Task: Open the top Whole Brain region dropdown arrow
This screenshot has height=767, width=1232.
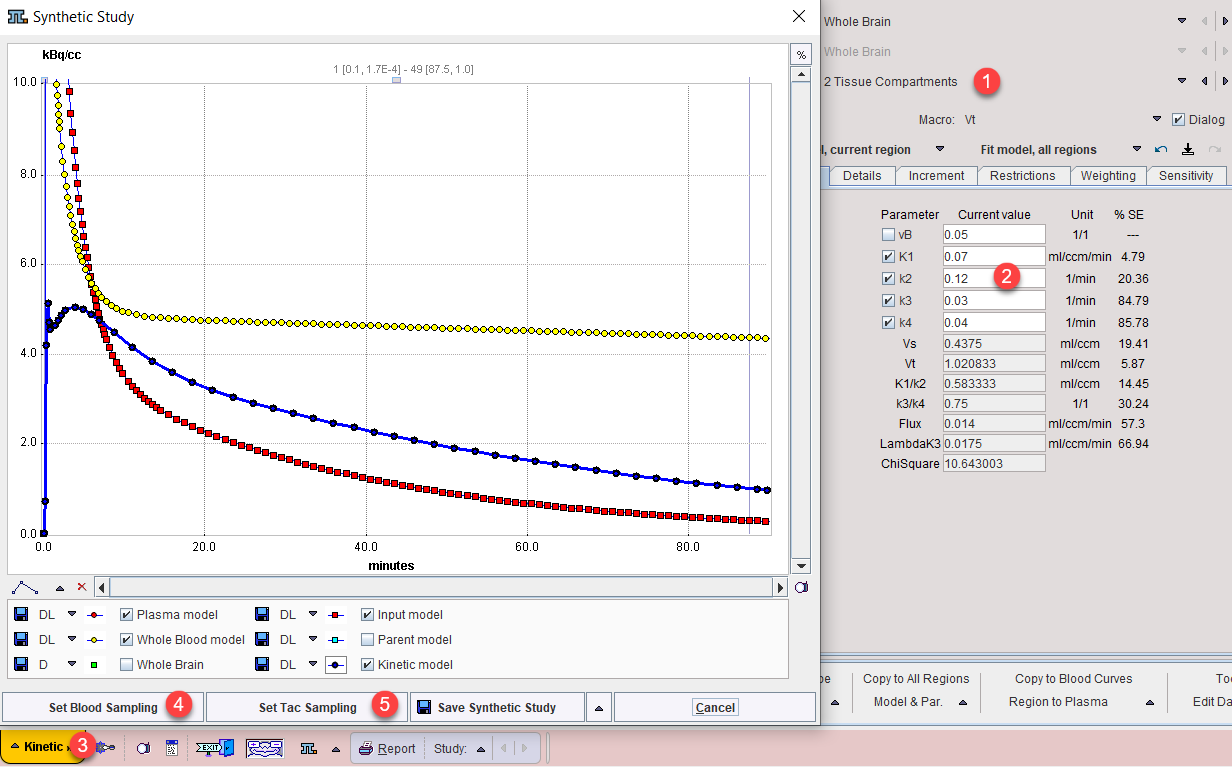Action: 1182,22
